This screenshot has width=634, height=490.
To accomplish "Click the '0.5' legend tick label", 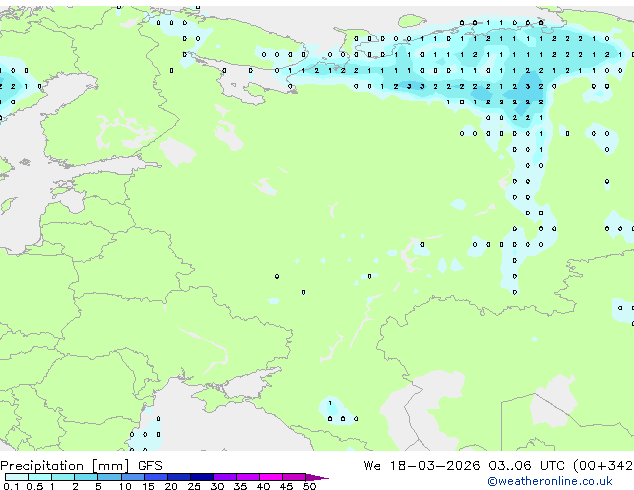I will [x=35, y=486].
